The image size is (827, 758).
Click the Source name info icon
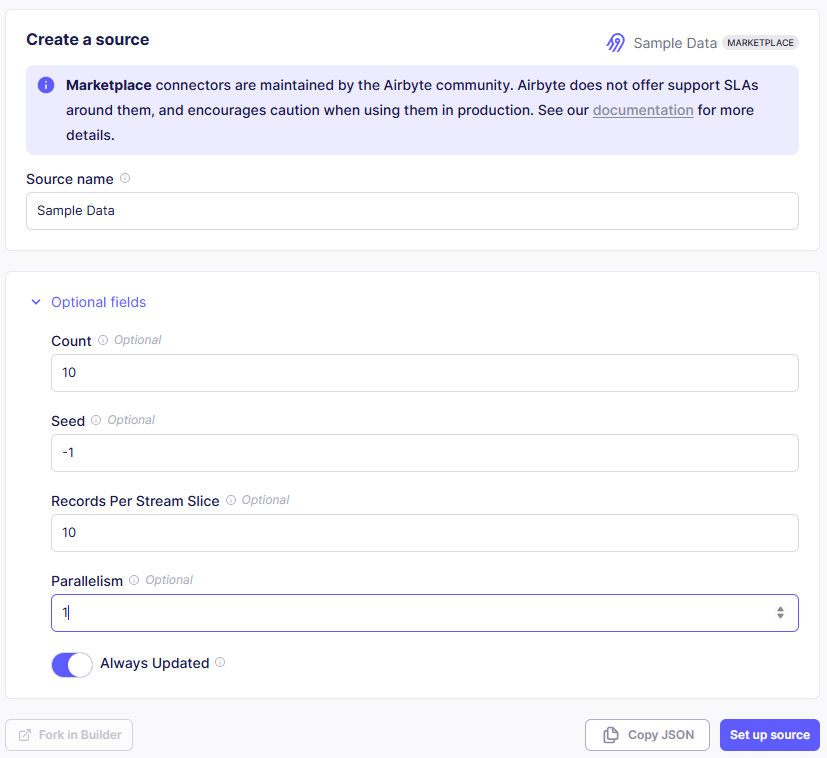pos(125,178)
